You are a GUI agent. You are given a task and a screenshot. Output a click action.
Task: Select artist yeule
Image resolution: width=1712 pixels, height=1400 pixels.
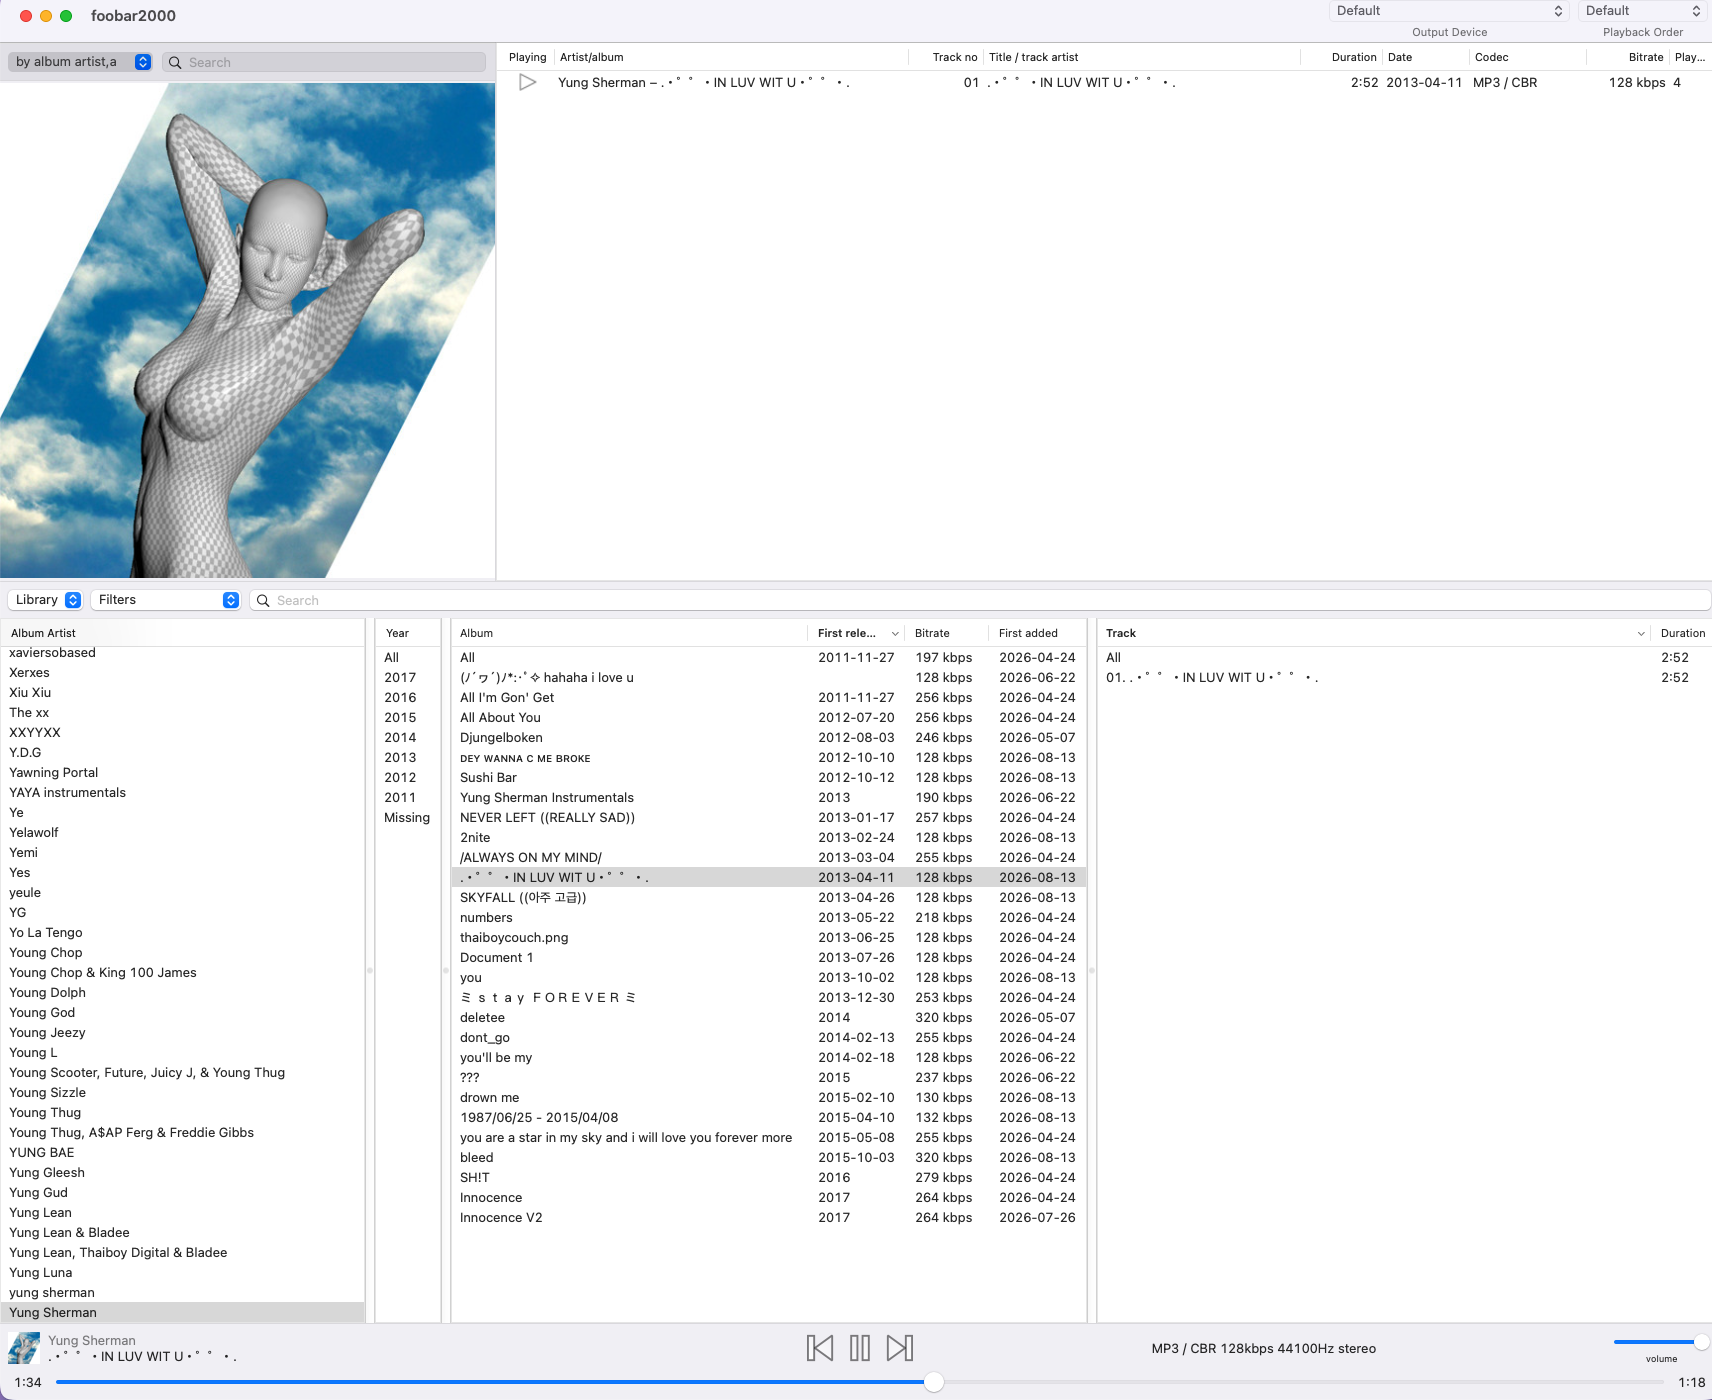pos(182,892)
